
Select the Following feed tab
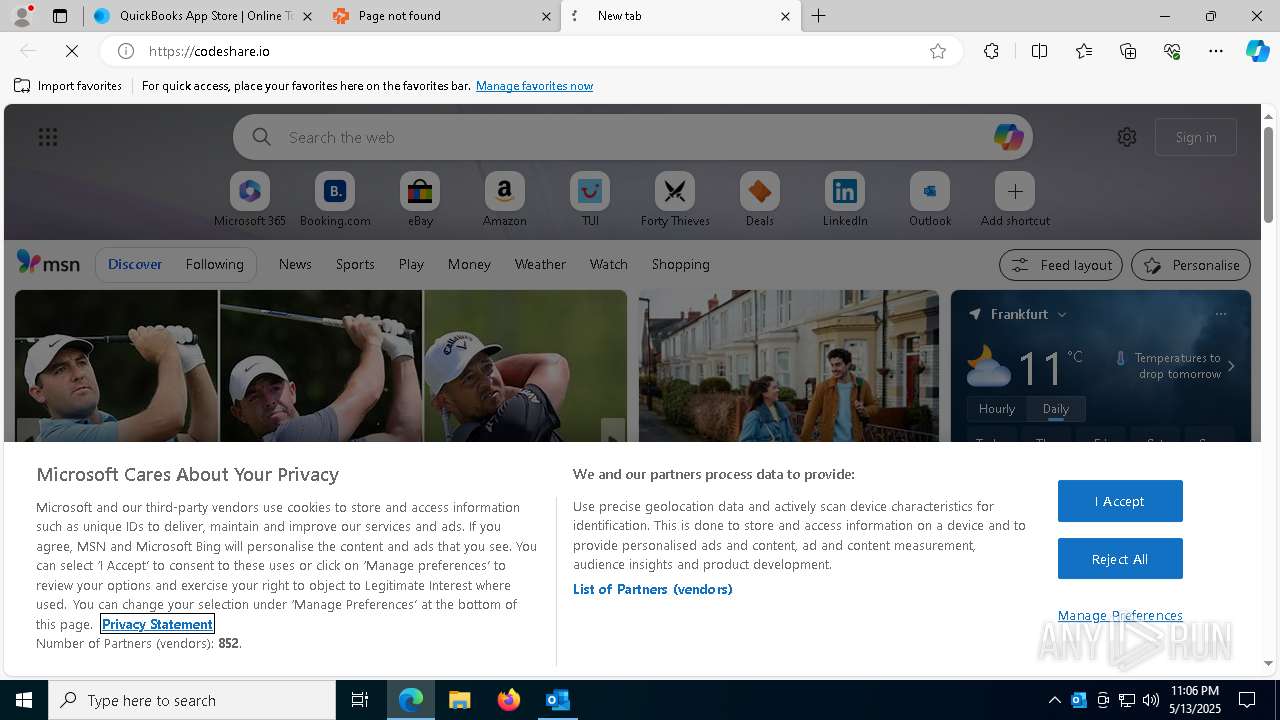point(214,264)
